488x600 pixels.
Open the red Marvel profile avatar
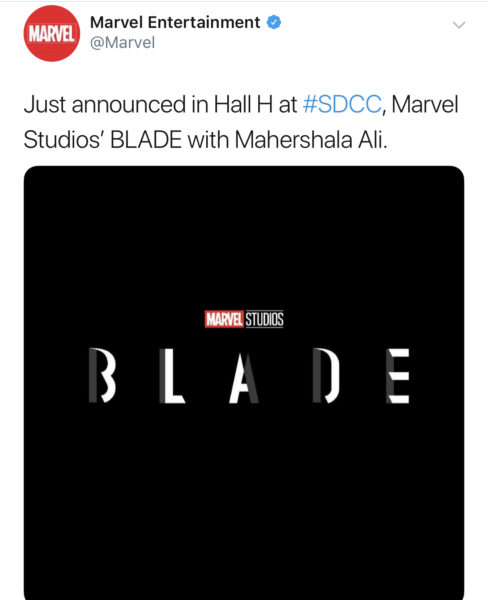[51, 34]
